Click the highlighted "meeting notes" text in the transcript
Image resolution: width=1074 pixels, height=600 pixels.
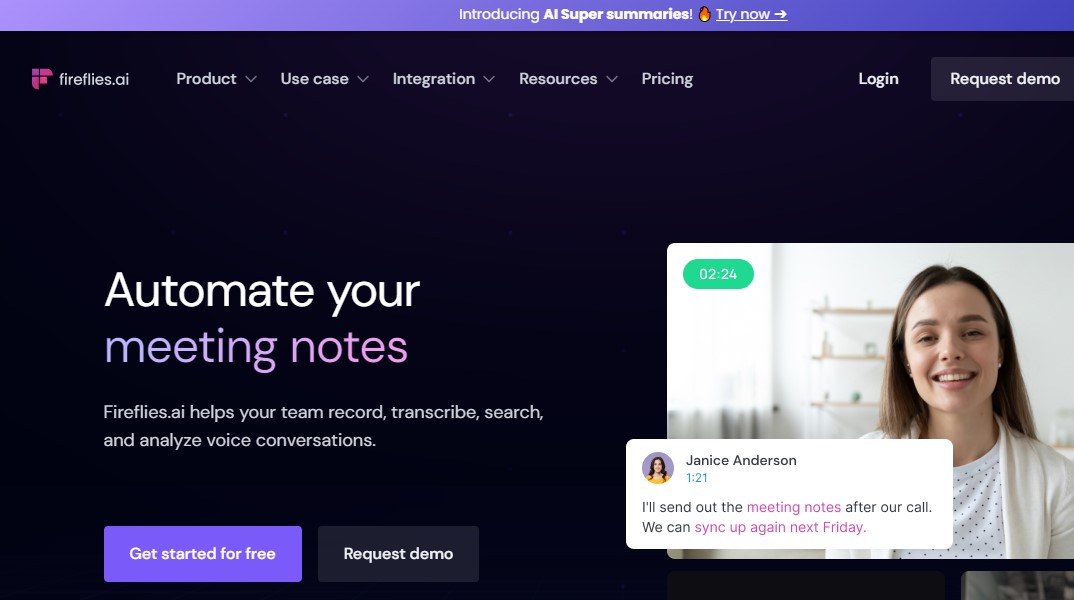point(794,507)
